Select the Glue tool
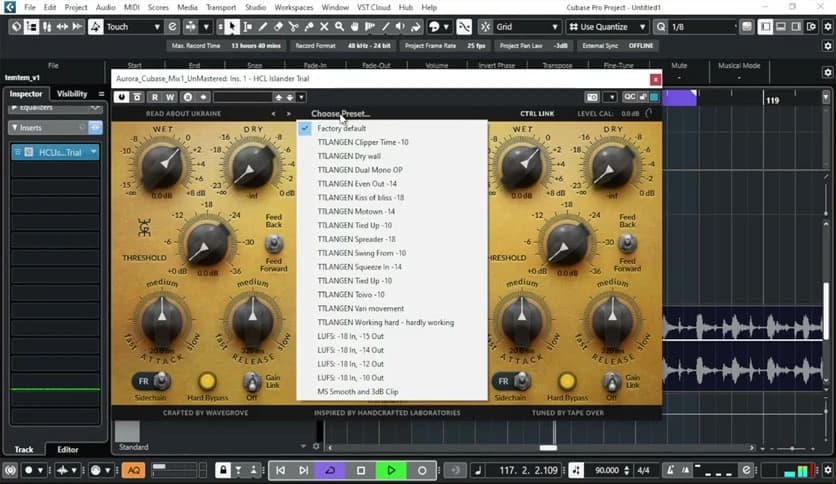The width and height of the screenshot is (836, 484). coord(309,27)
